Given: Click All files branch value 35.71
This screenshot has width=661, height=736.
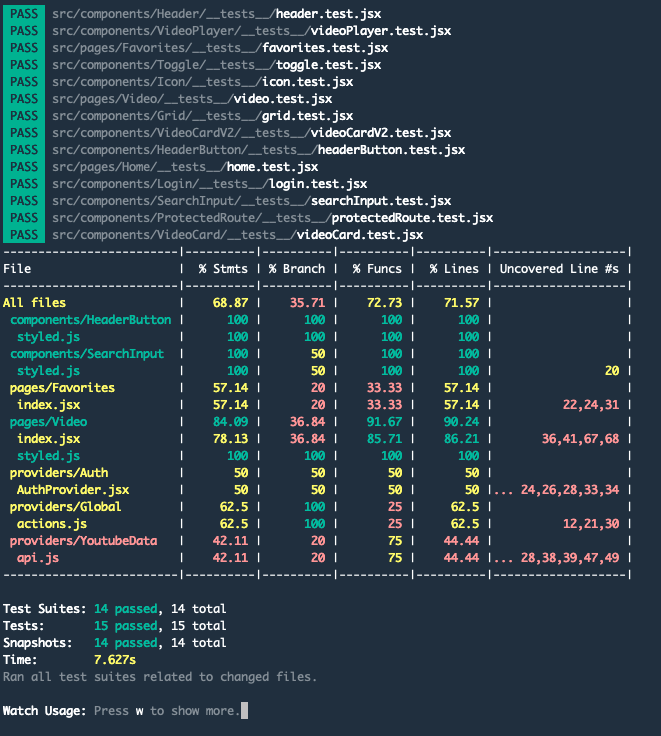Looking at the screenshot, I should click(307, 303).
